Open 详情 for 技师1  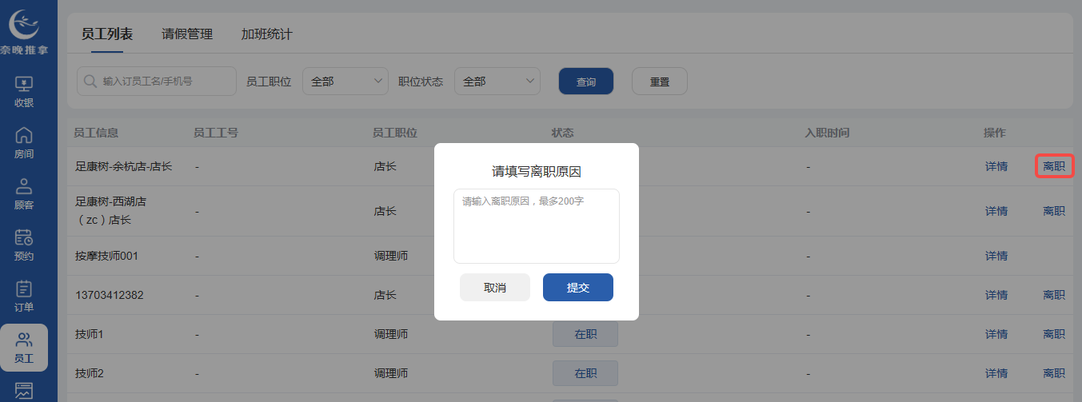point(996,334)
